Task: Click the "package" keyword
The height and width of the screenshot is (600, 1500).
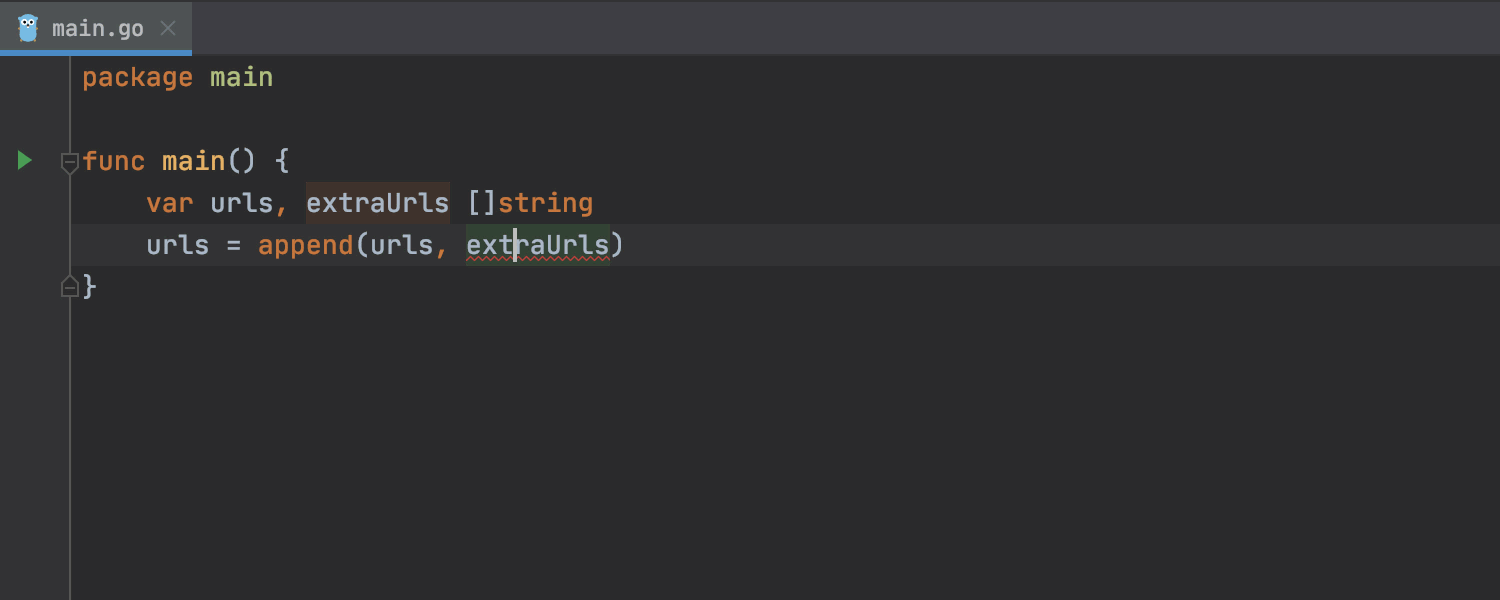Action: click(x=137, y=78)
